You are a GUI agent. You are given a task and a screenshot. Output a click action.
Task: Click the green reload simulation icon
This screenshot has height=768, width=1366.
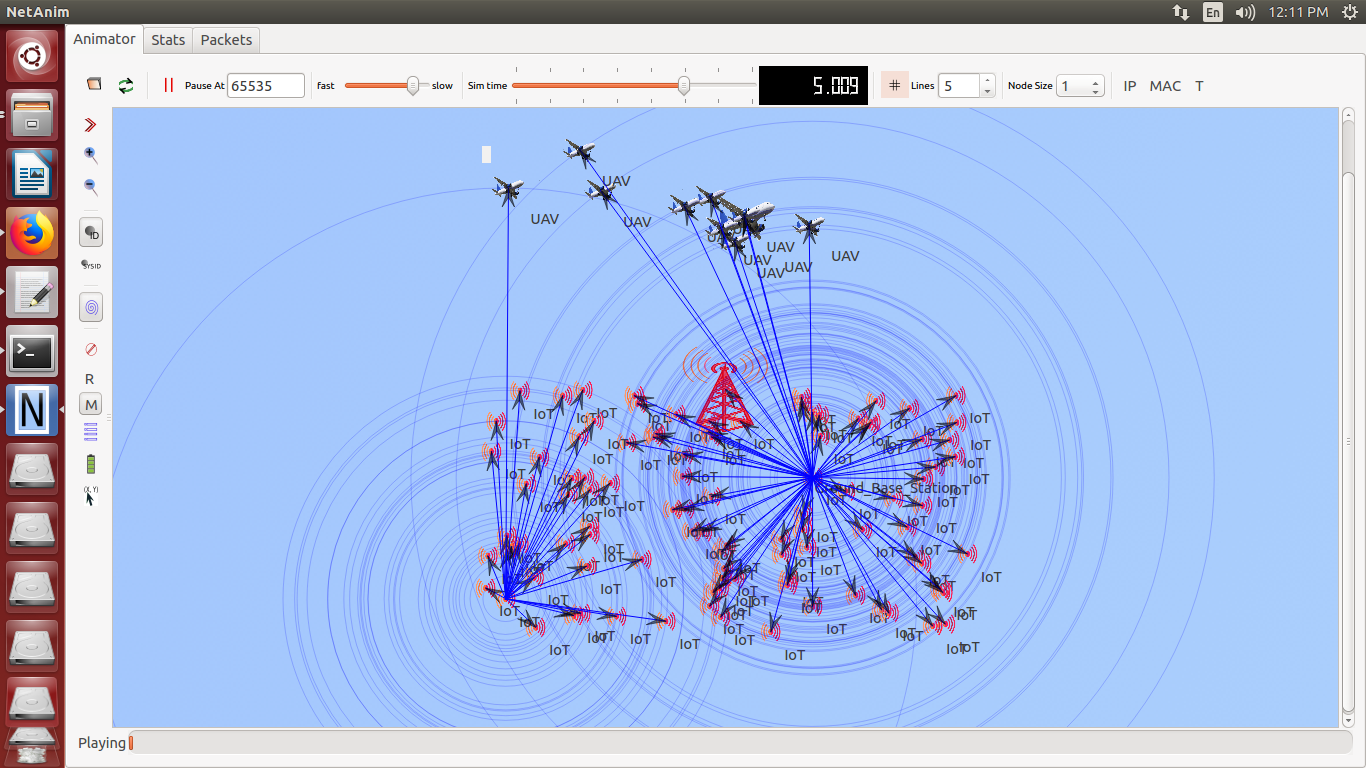126,86
